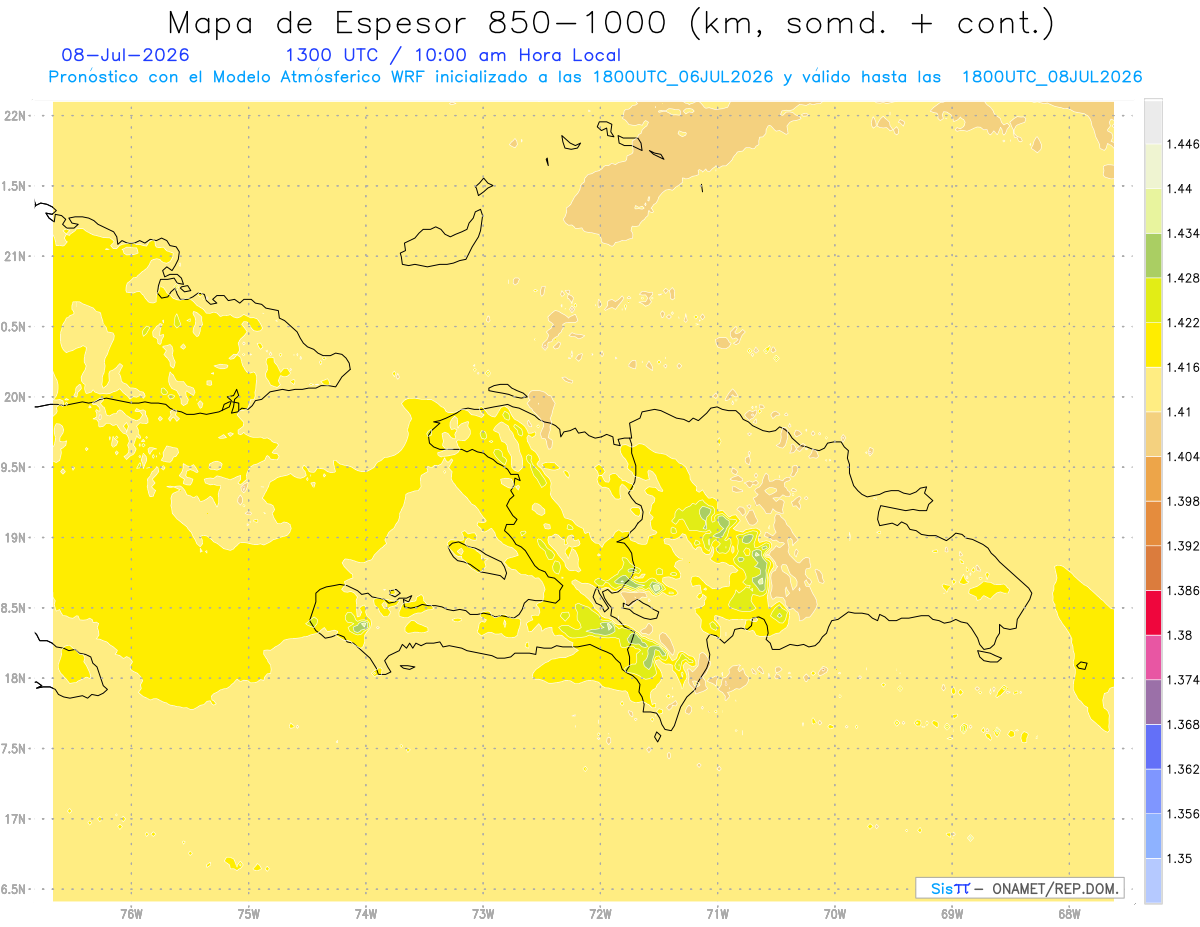Click the legend value '1.362'
1200x927 pixels.
pos(1182,769)
